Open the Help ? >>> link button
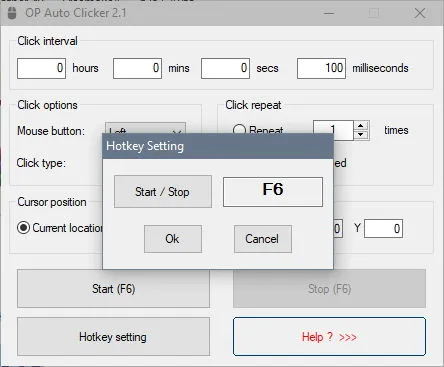This screenshot has height=367, width=444. (x=329, y=337)
